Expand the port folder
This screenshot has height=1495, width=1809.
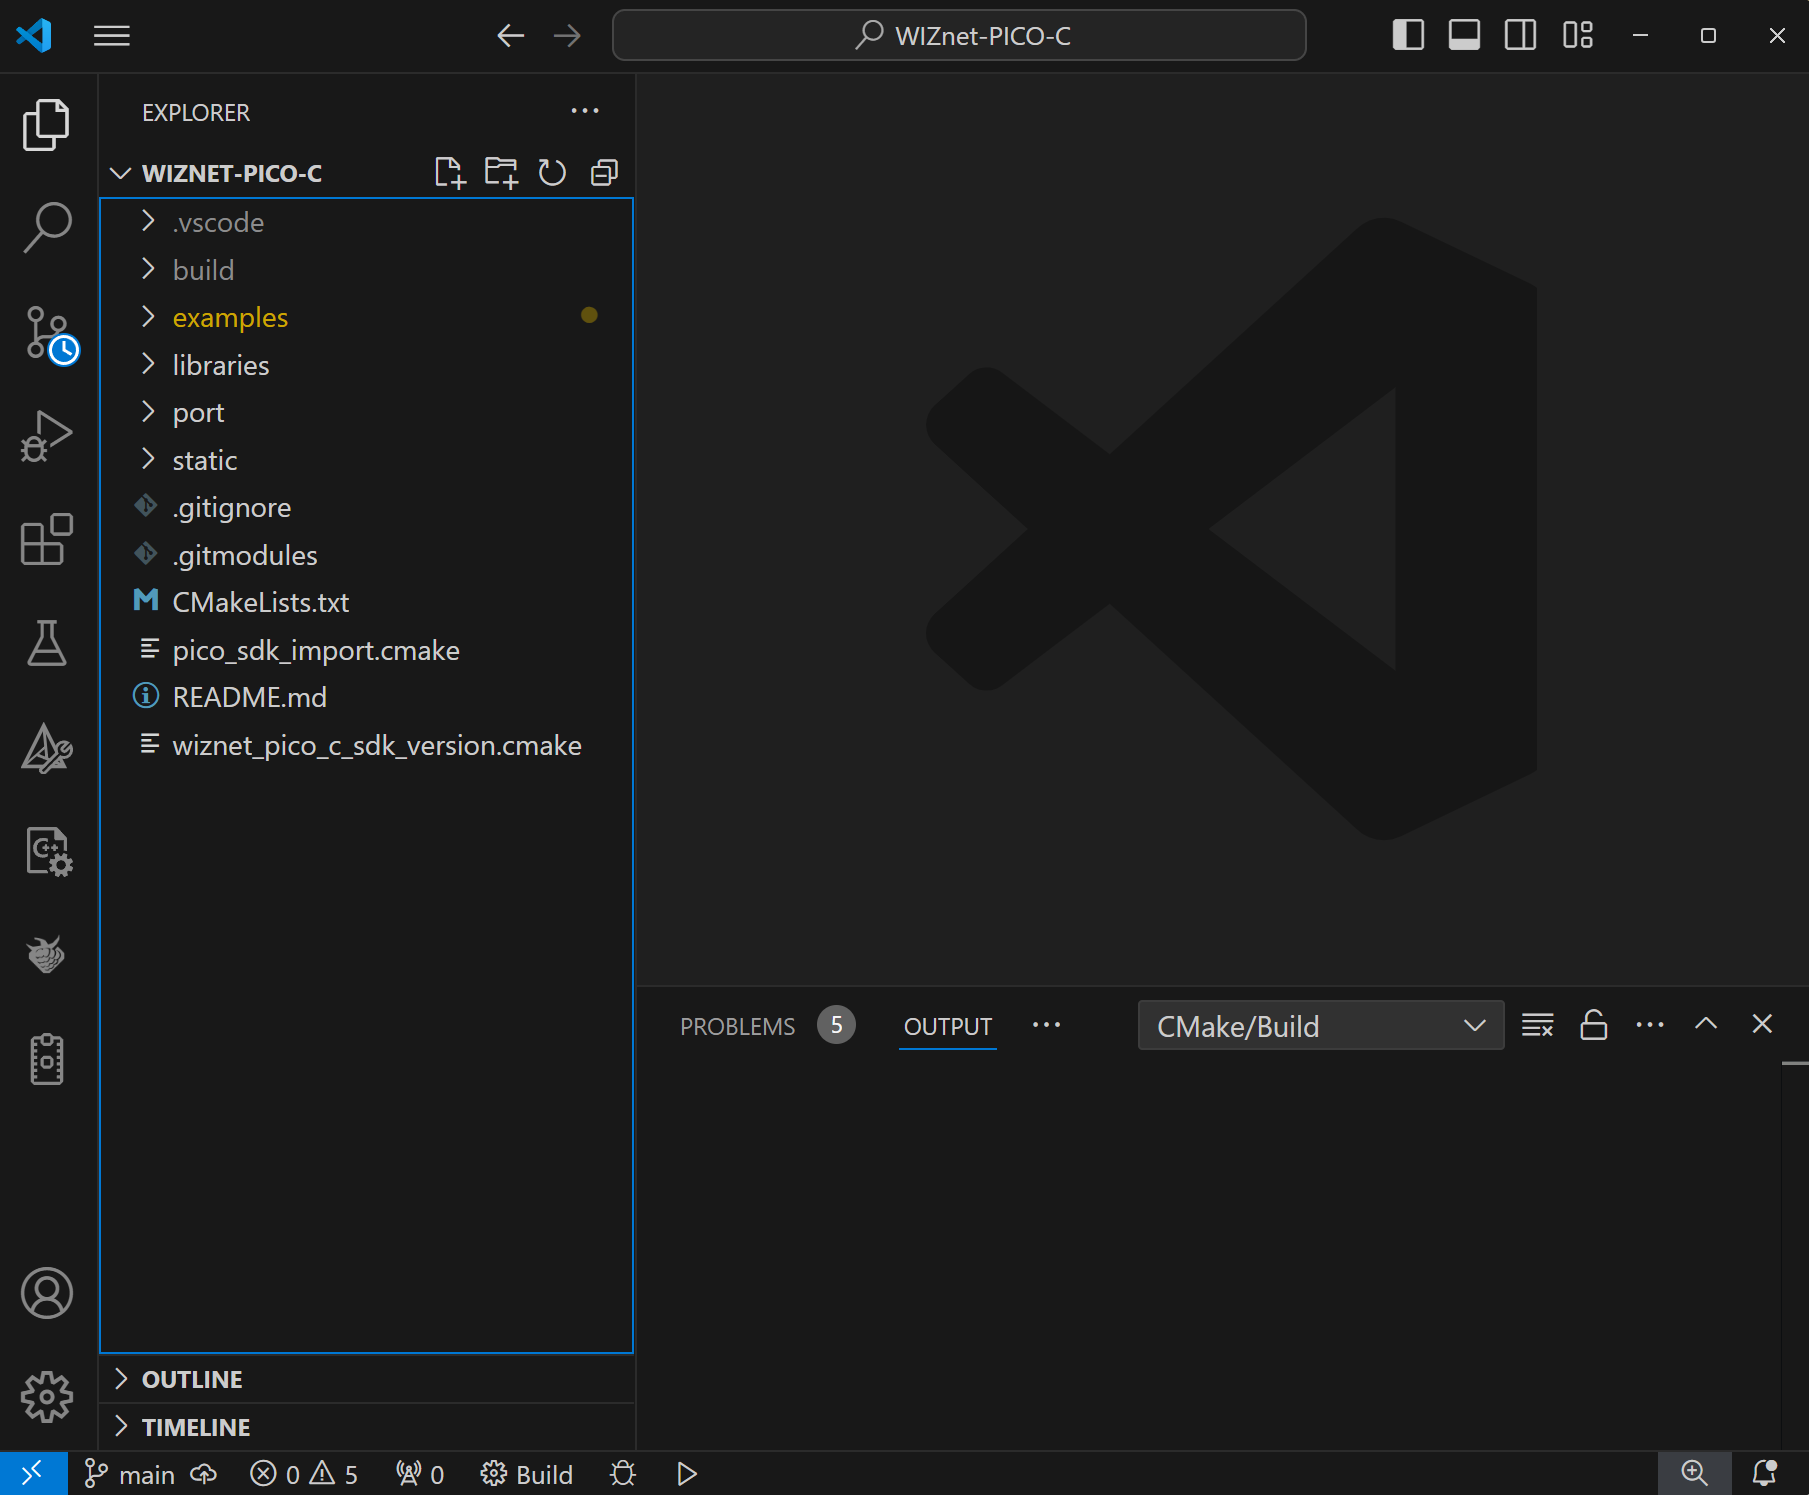click(367, 412)
